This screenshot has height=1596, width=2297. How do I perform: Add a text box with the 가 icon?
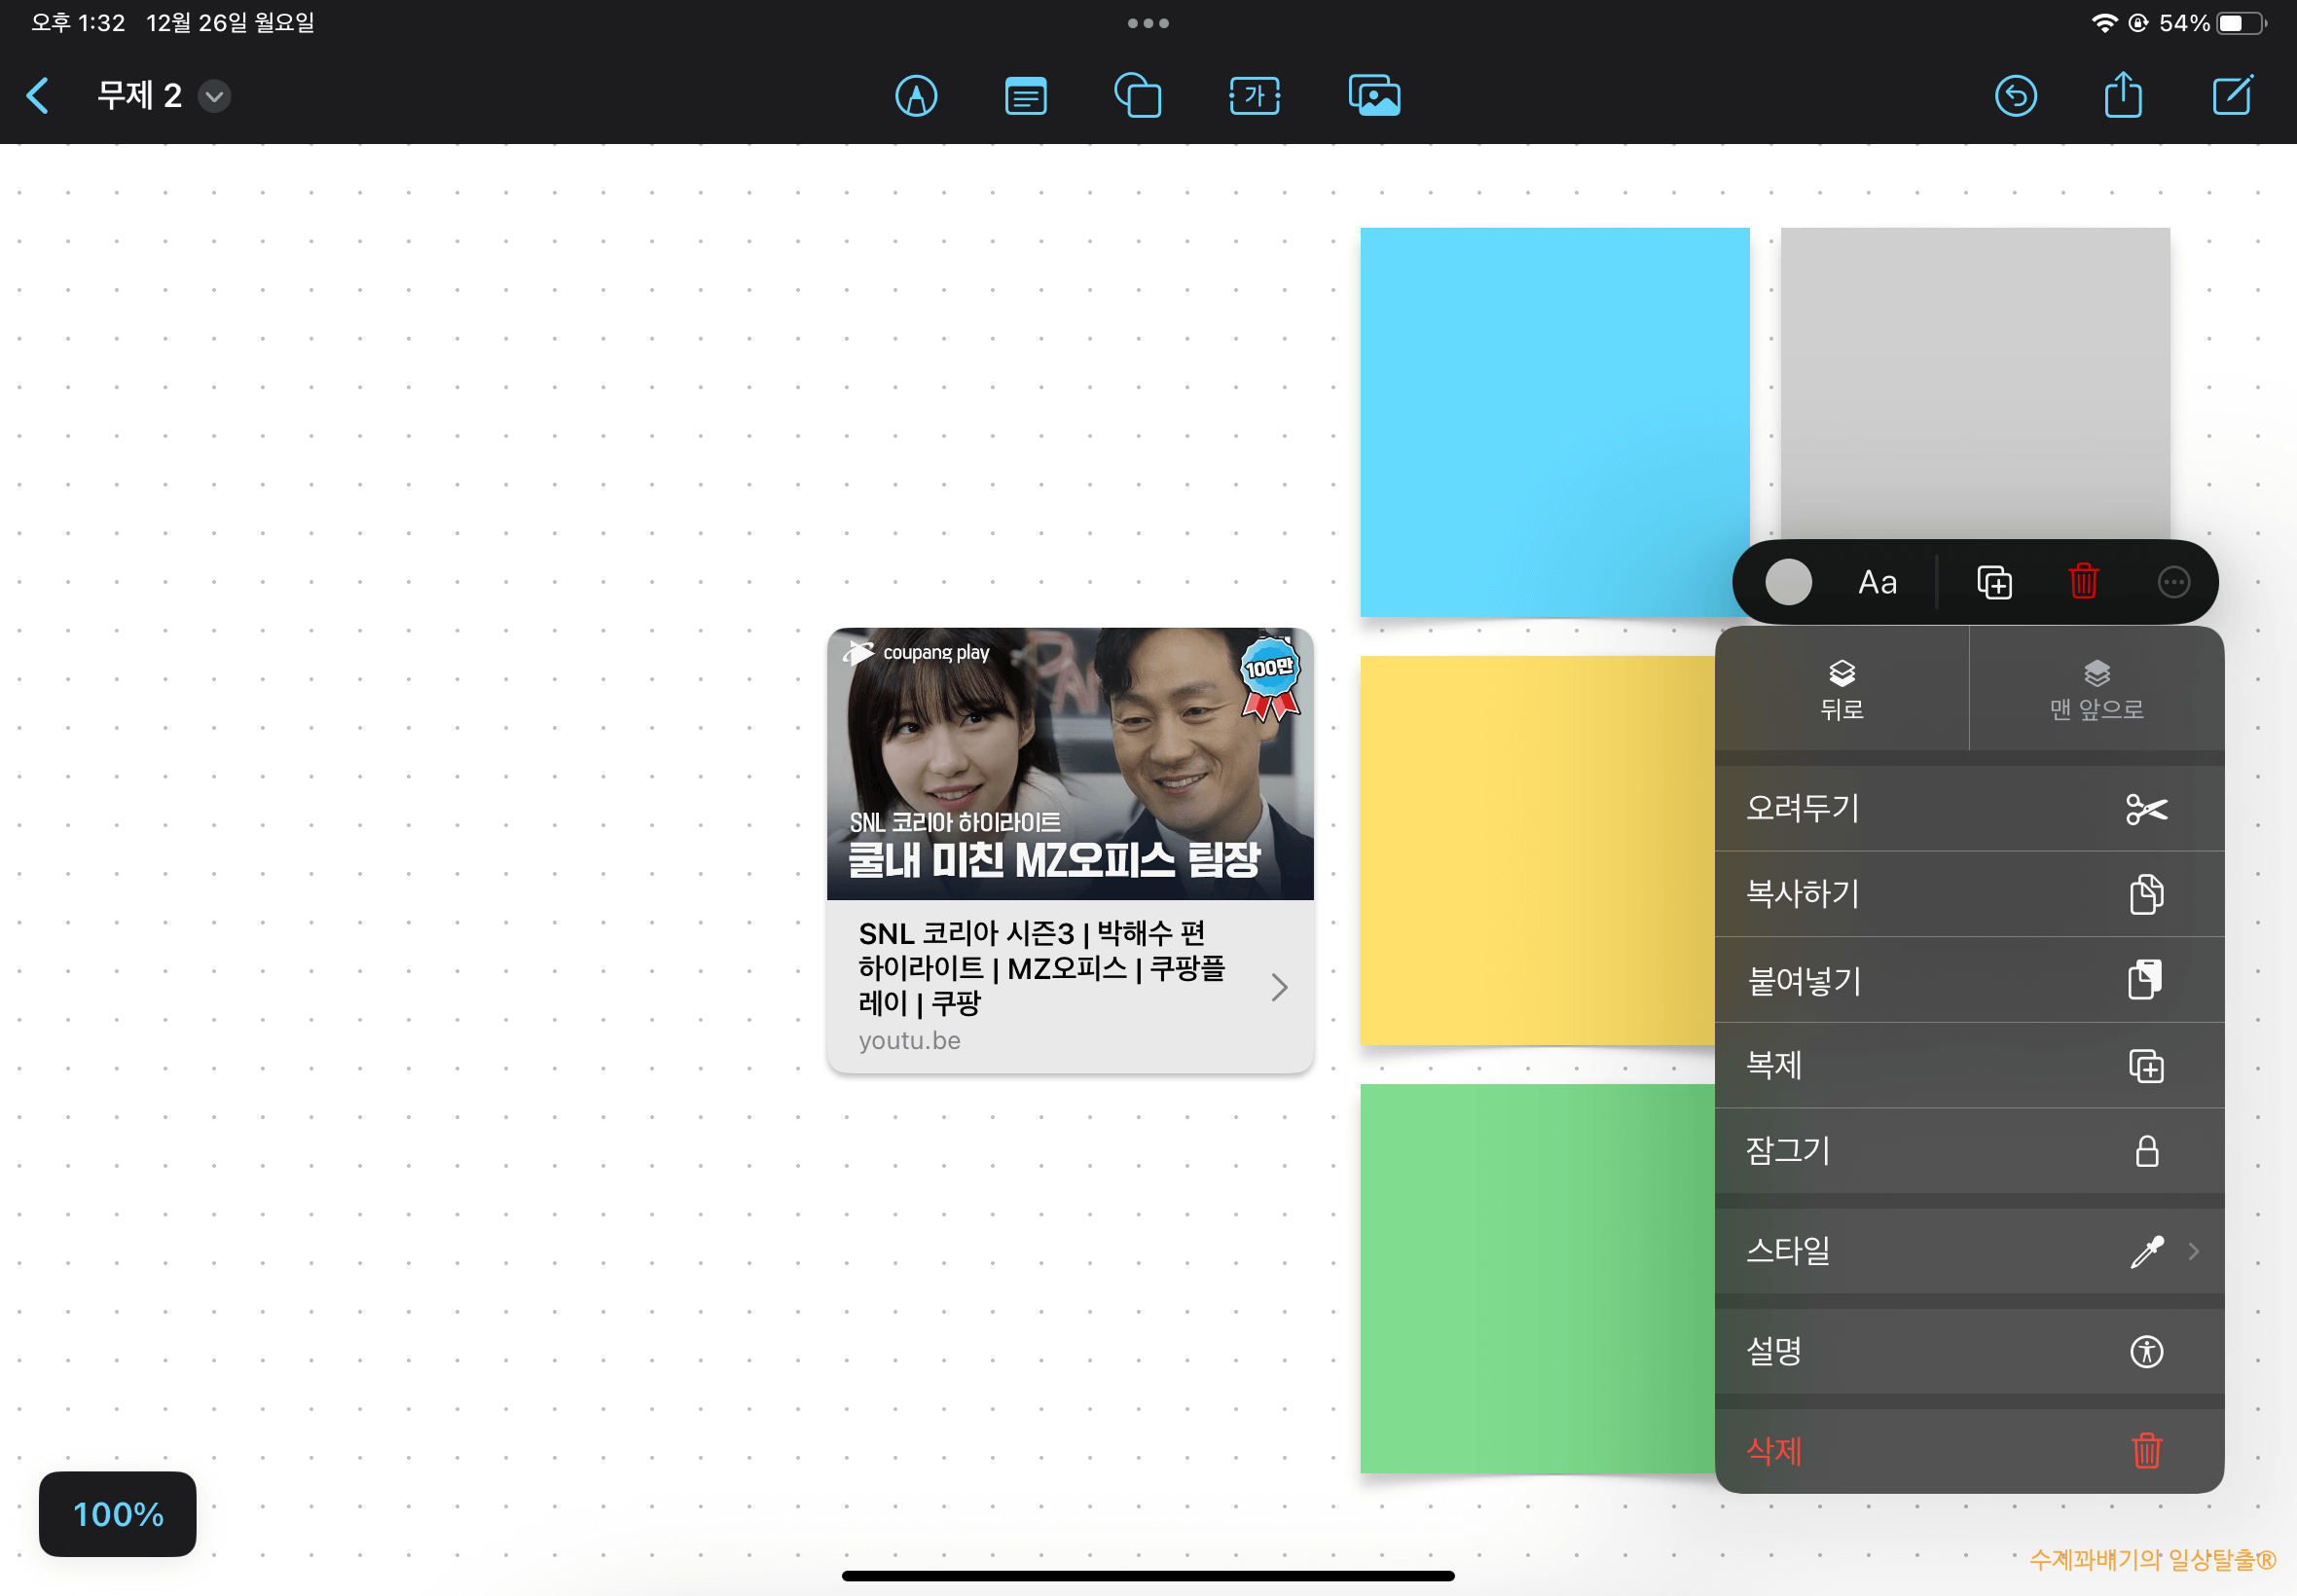tap(1254, 95)
